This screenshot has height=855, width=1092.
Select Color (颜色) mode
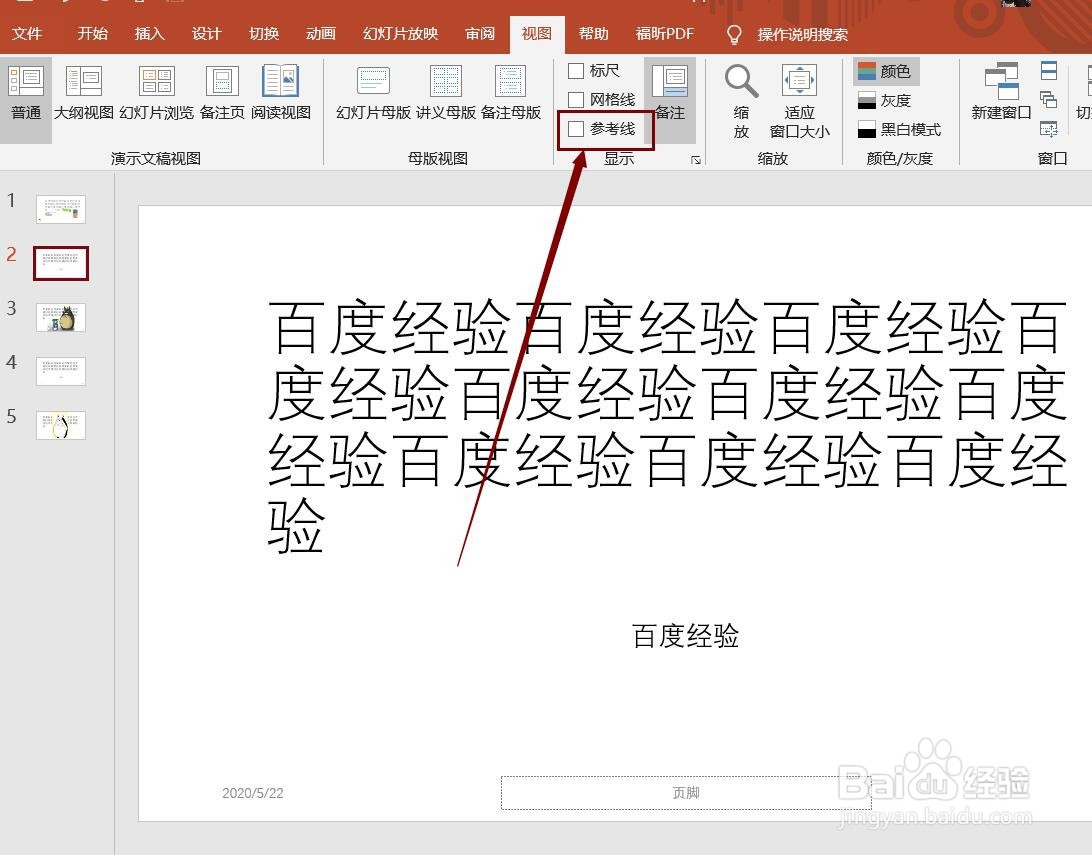click(886, 71)
